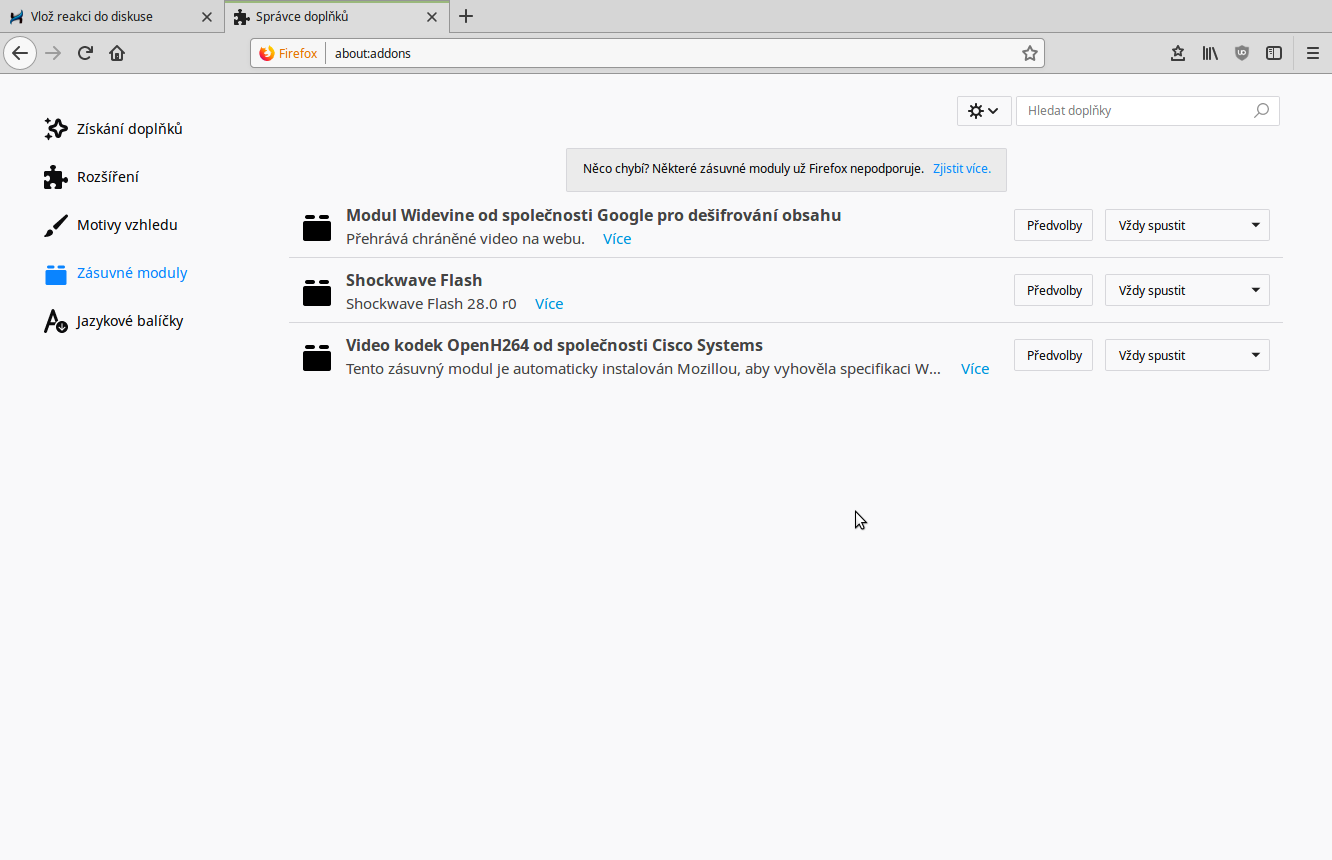Open Rozšíření section

pos(108,177)
